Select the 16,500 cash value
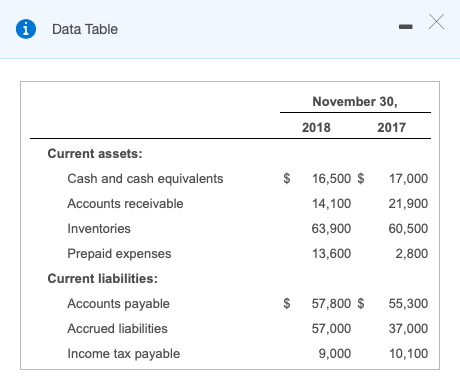460x387 pixels. point(331,179)
